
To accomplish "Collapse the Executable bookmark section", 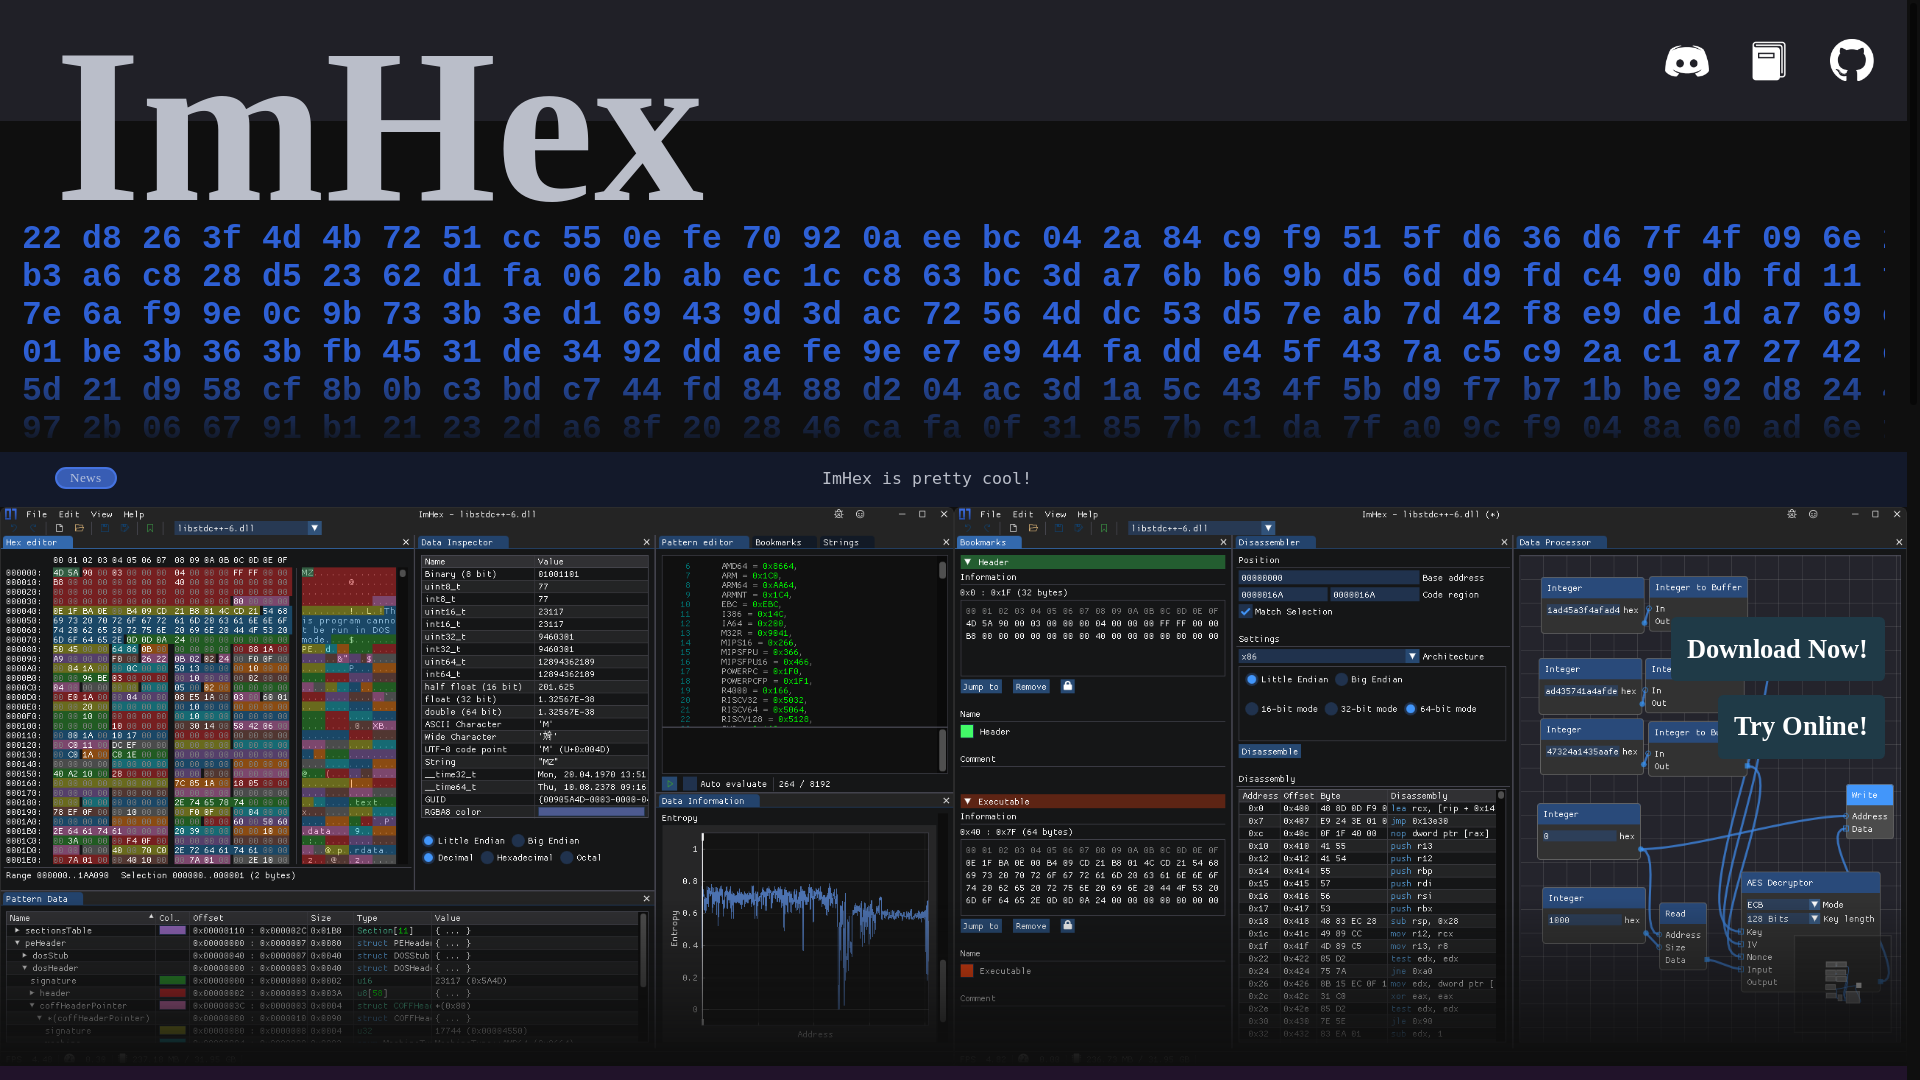I will (968, 801).
